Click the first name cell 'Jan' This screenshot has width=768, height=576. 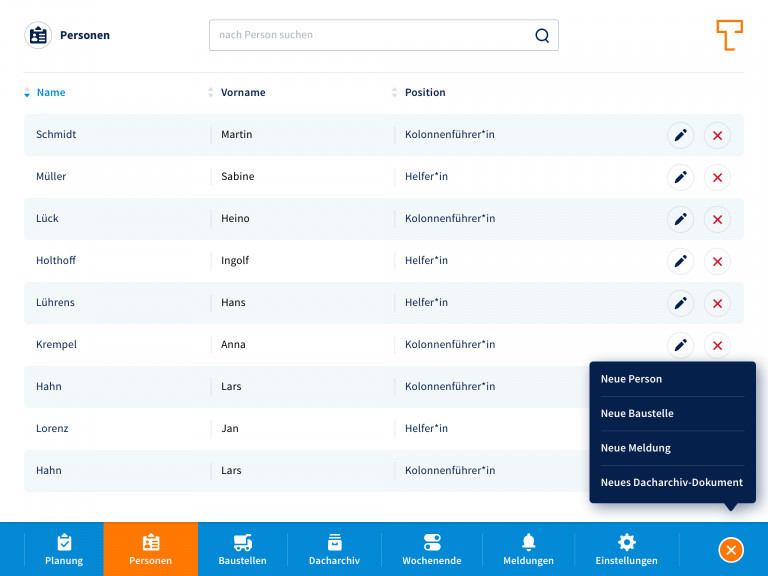pyautogui.click(x=230, y=429)
